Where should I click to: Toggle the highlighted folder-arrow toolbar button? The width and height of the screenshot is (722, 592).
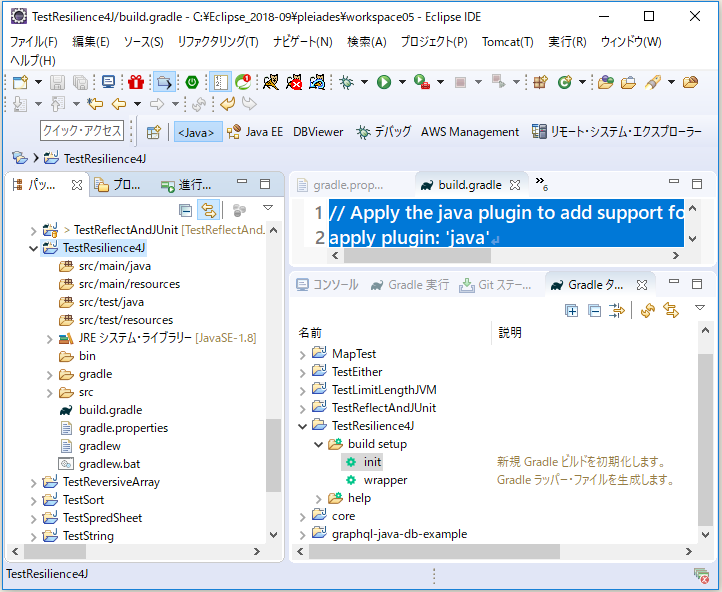[164, 82]
